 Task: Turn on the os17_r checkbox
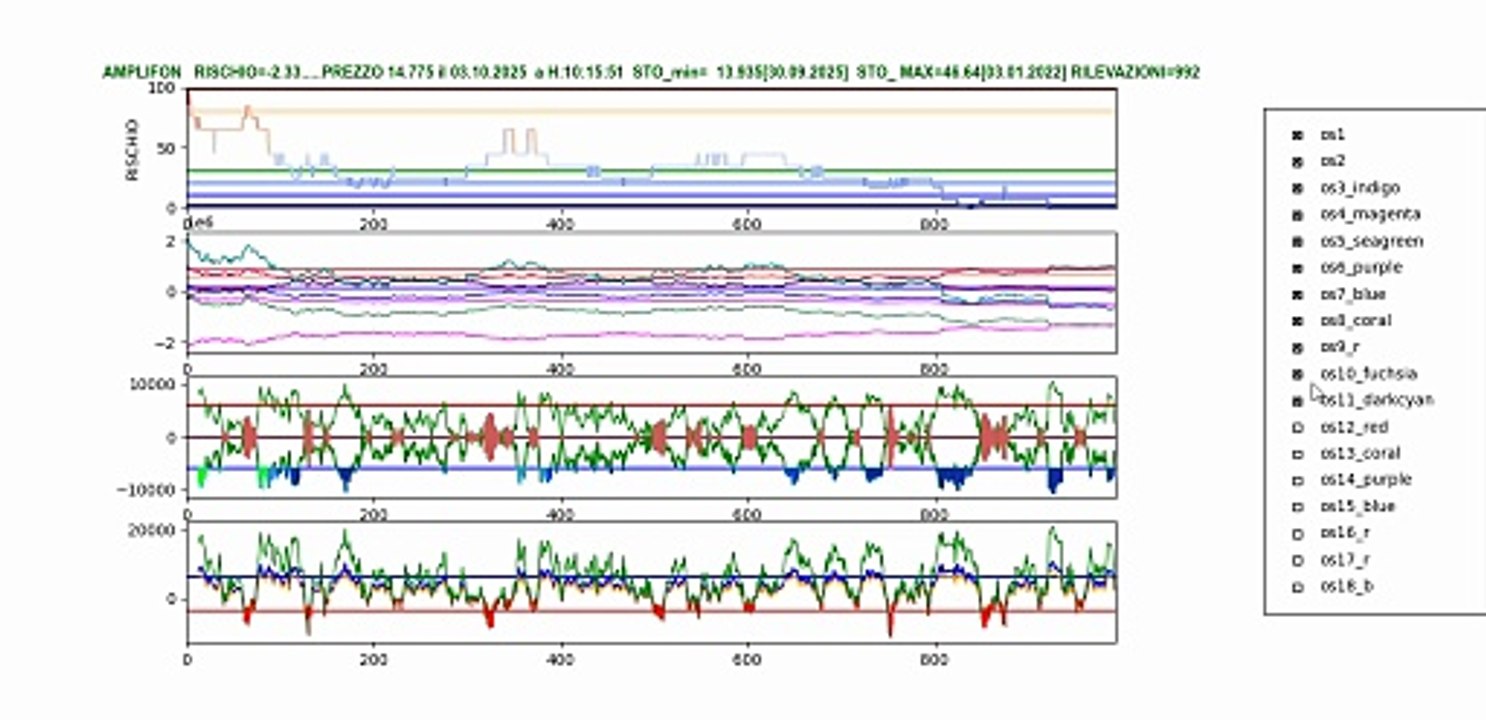point(1297,560)
